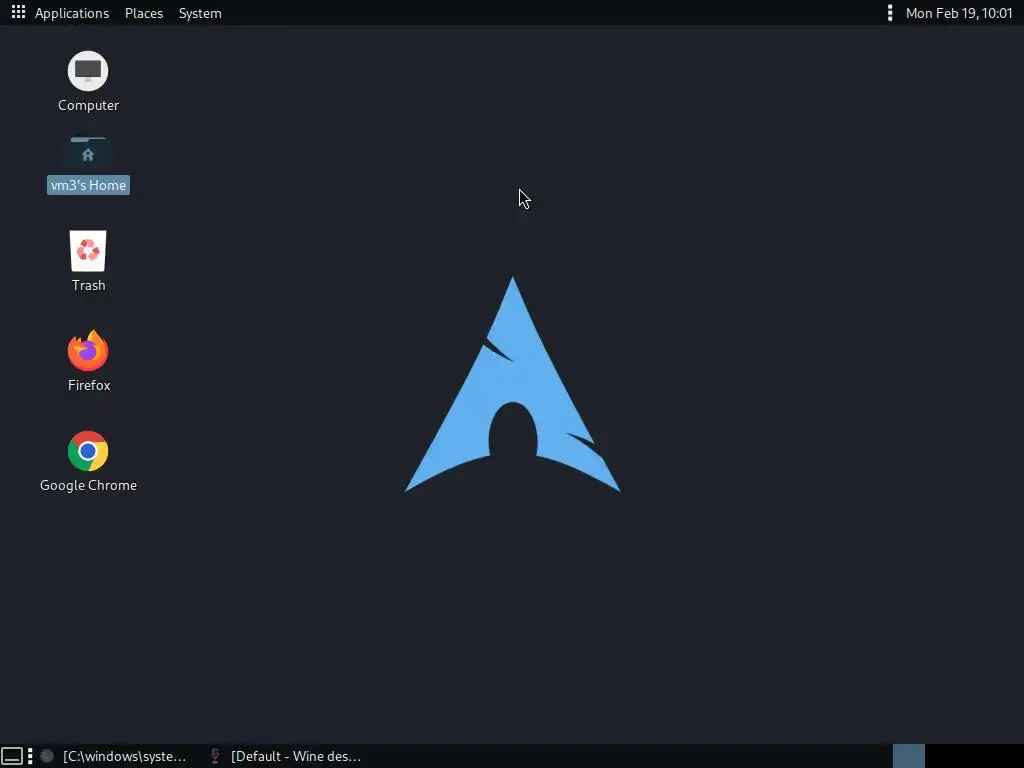Click the three-dot handle beside the clock
This screenshot has width=1024, height=768.
(x=889, y=13)
